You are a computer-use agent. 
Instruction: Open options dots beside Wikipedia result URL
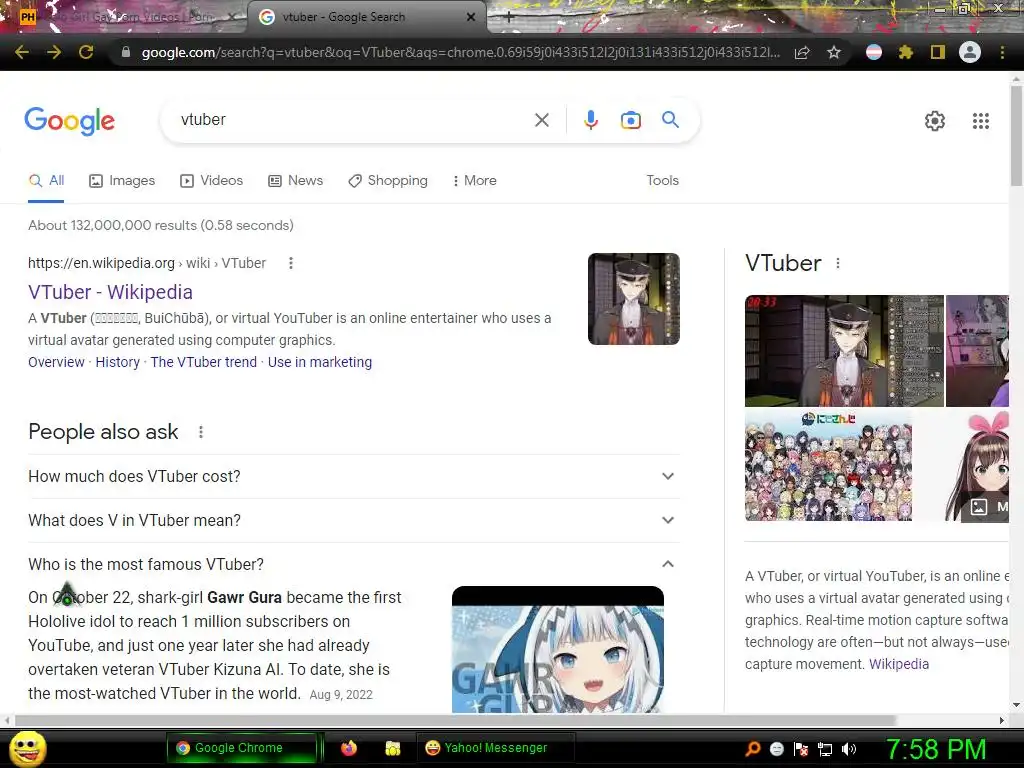coord(291,263)
